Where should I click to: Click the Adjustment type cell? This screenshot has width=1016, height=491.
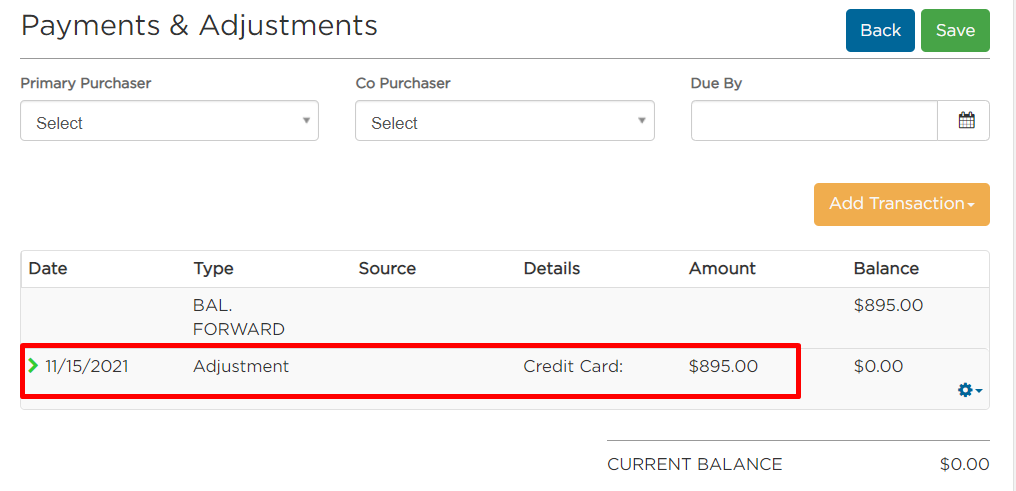tap(241, 367)
